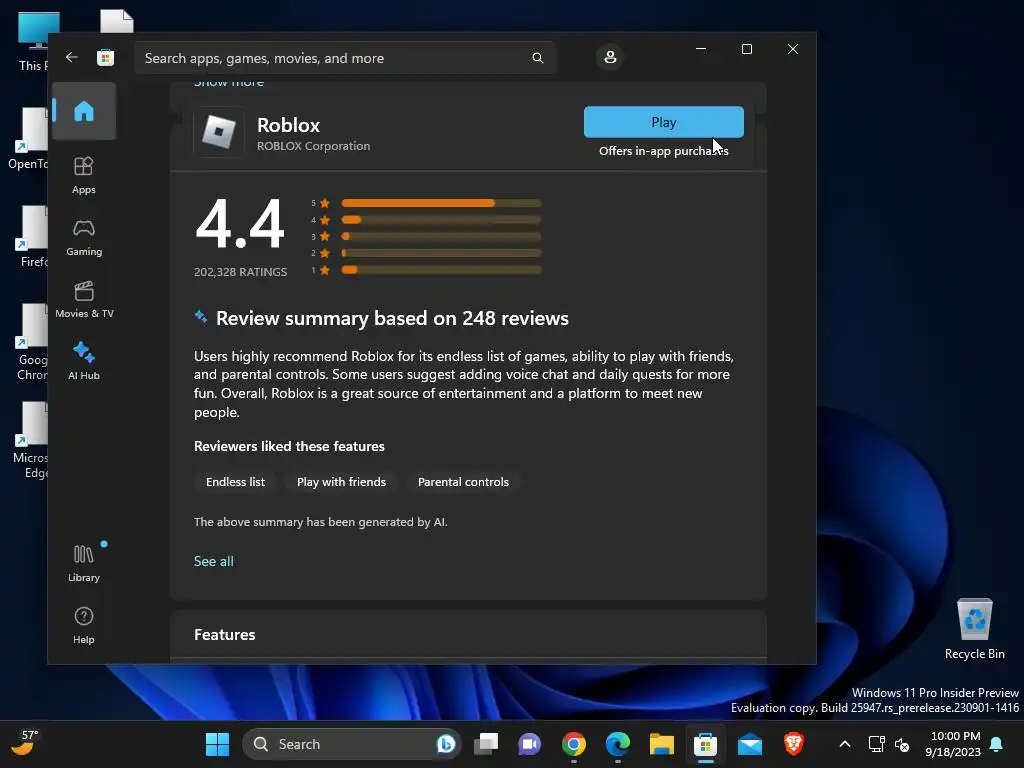Open Task View on the taskbar

(486, 744)
